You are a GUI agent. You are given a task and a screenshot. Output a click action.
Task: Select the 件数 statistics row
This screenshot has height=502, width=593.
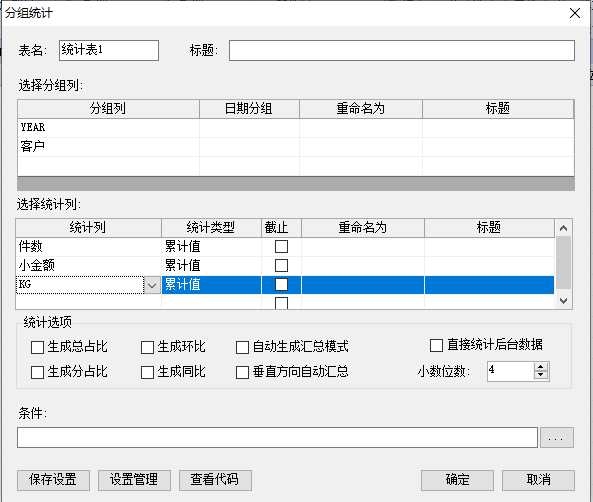(285, 247)
